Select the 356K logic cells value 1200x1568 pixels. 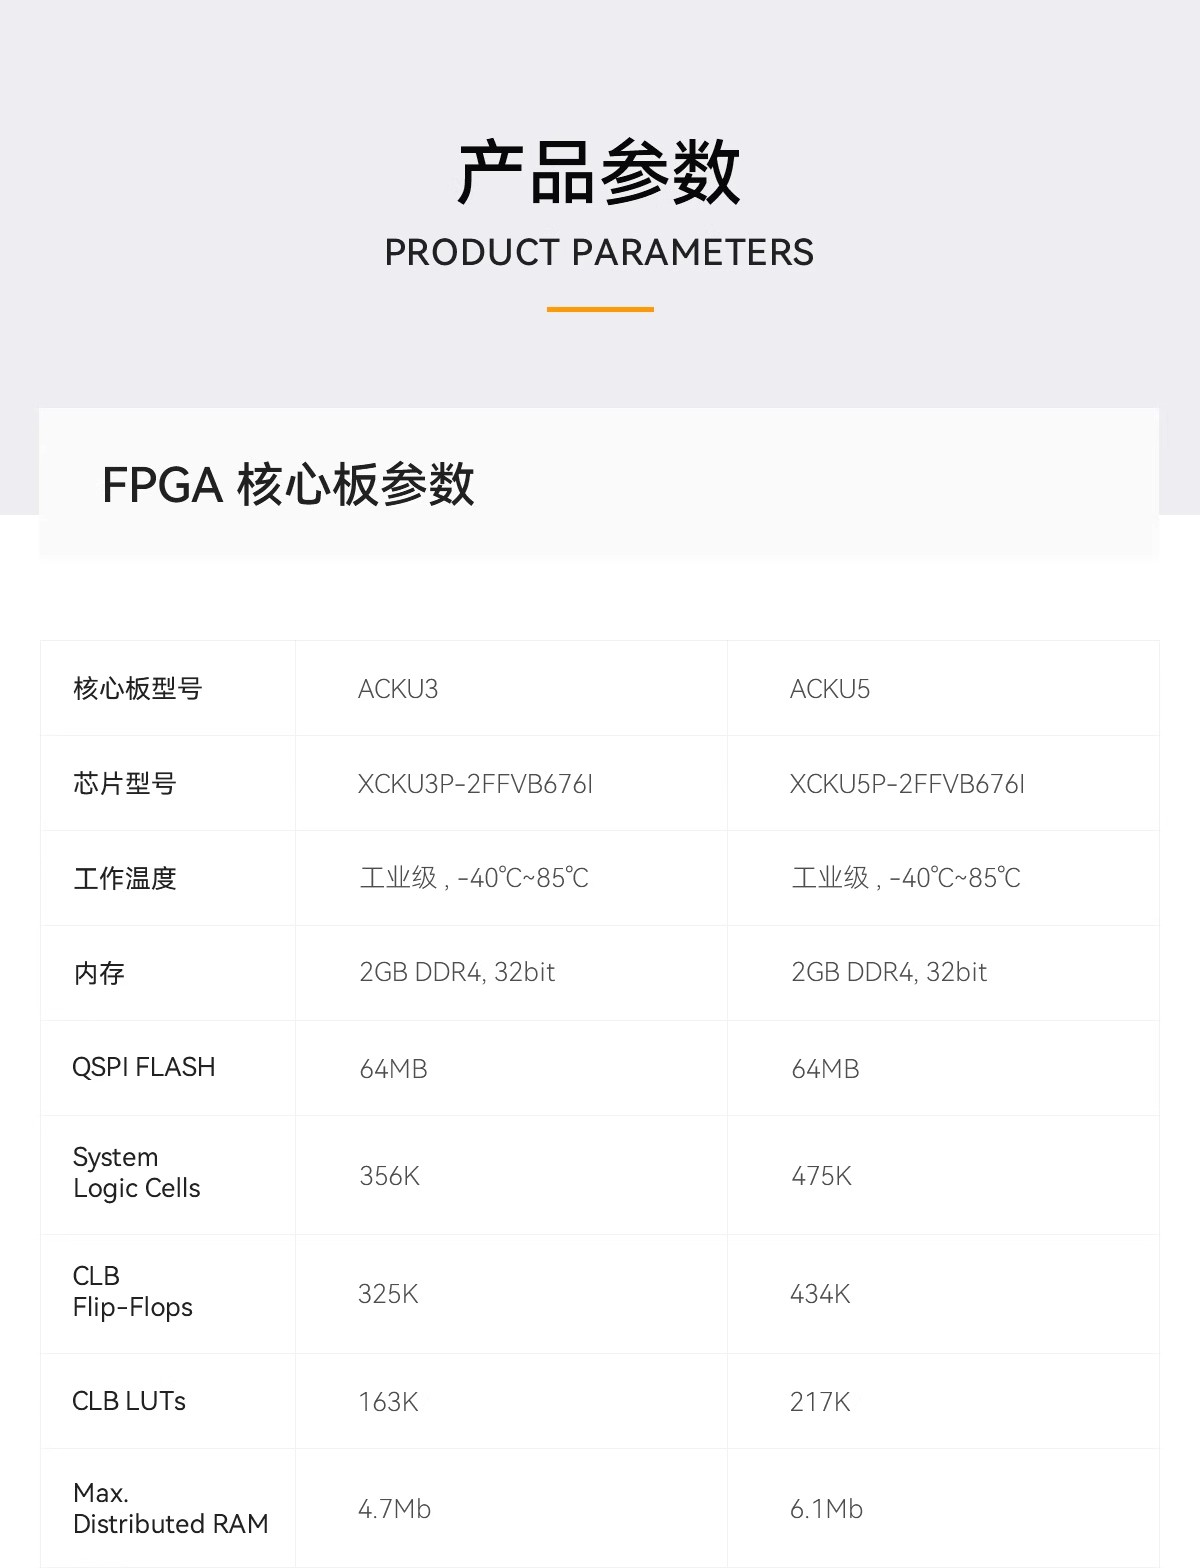pyautogui.click(x=389, y=1176)
